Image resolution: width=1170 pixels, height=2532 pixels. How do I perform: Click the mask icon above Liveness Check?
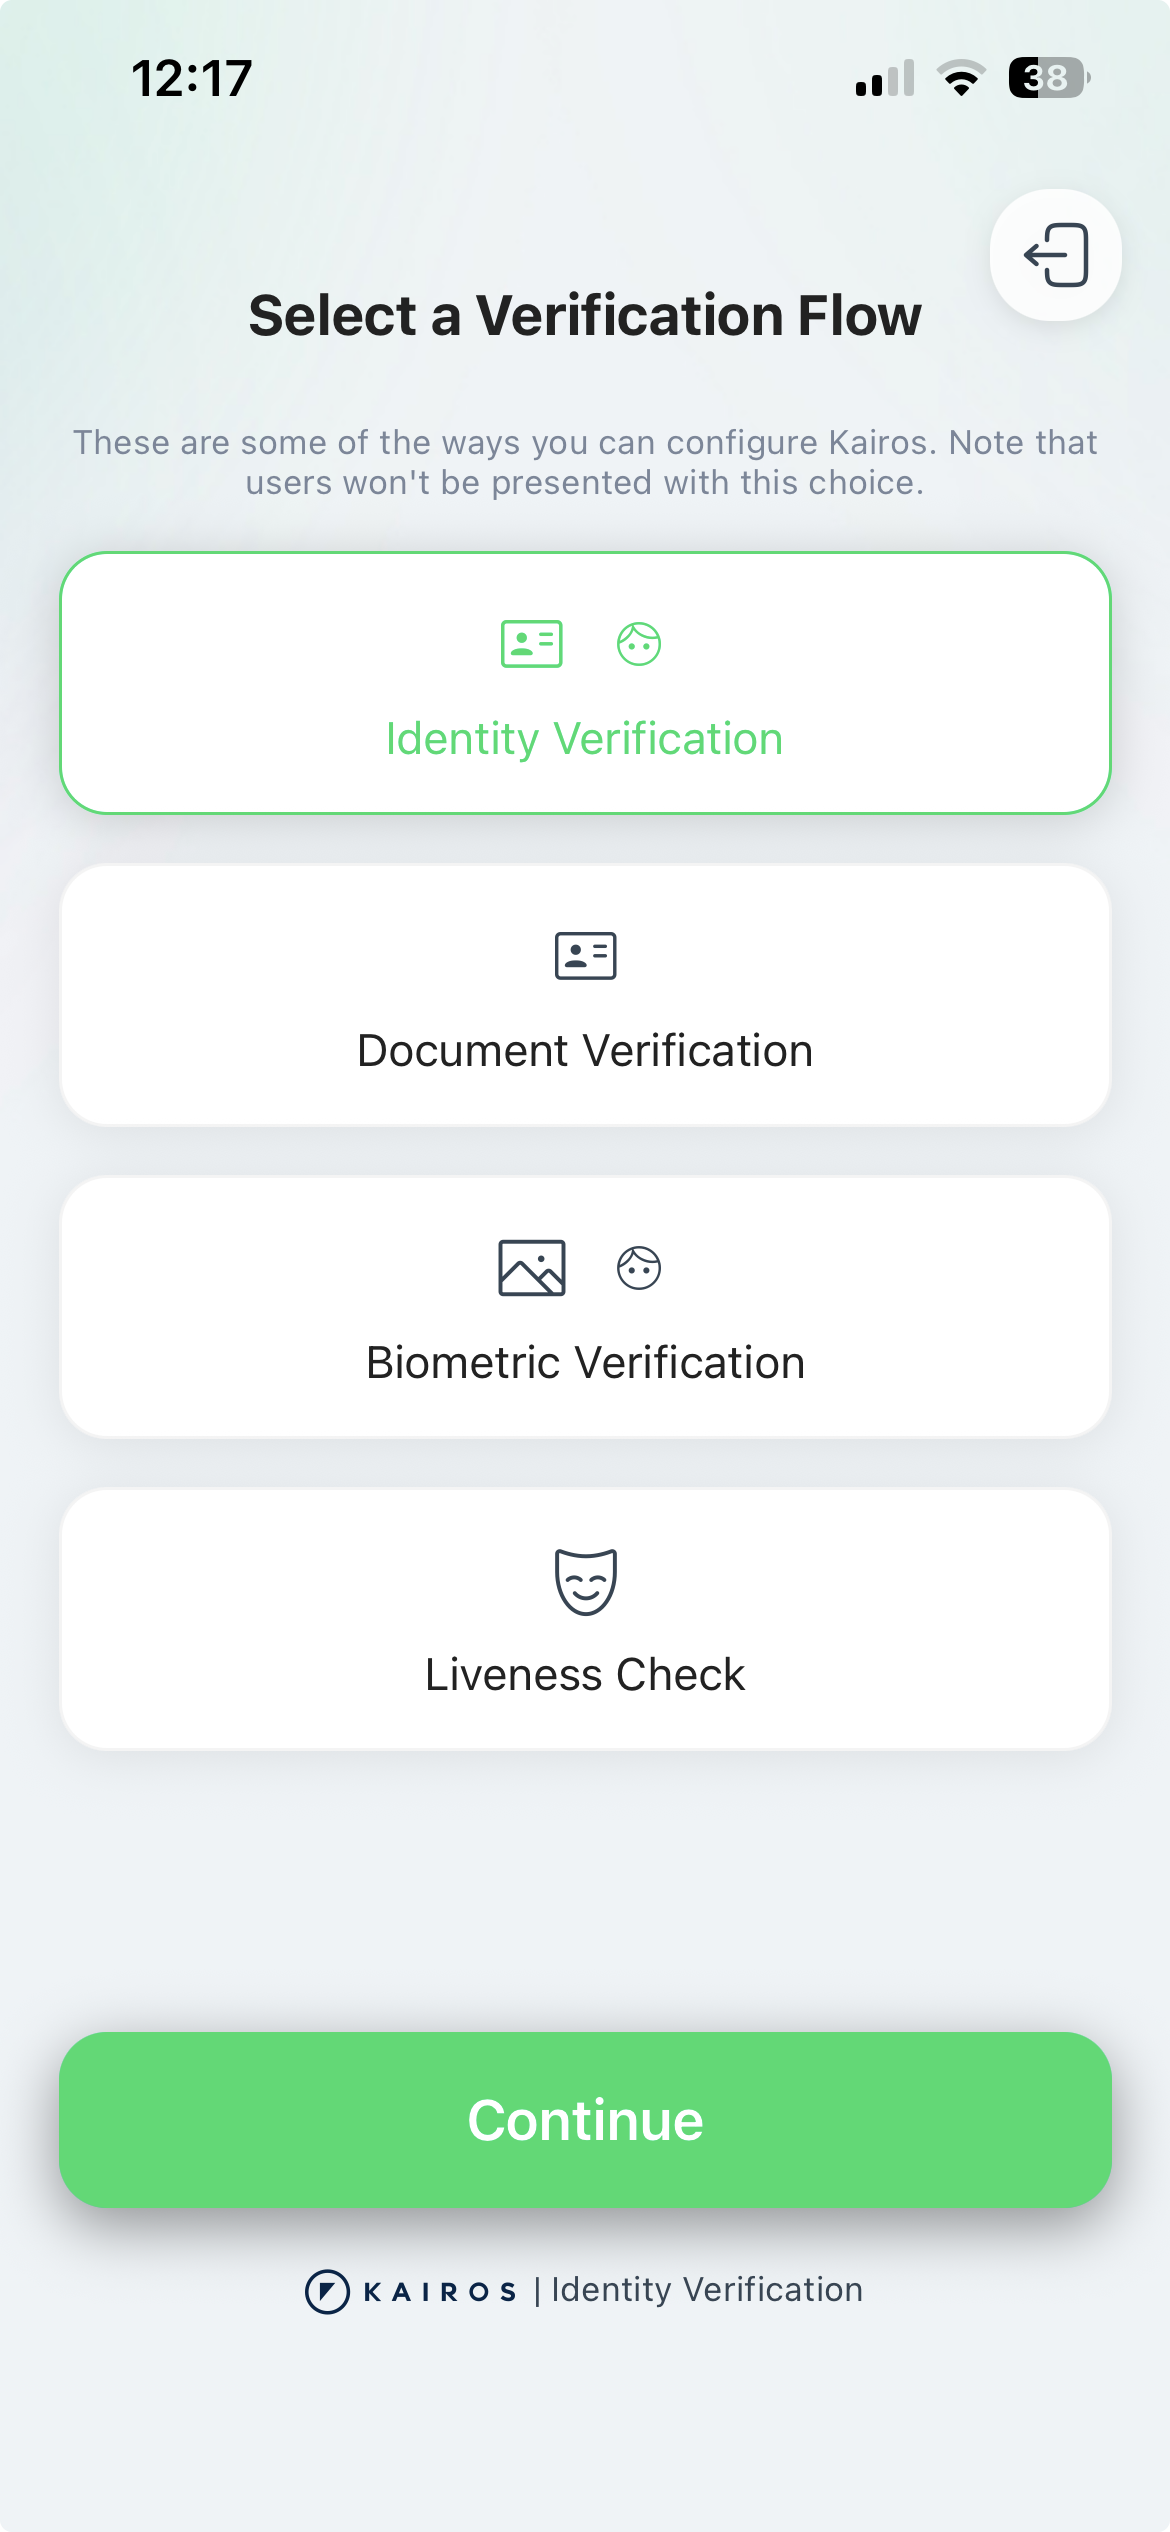tap(586, 1582)
